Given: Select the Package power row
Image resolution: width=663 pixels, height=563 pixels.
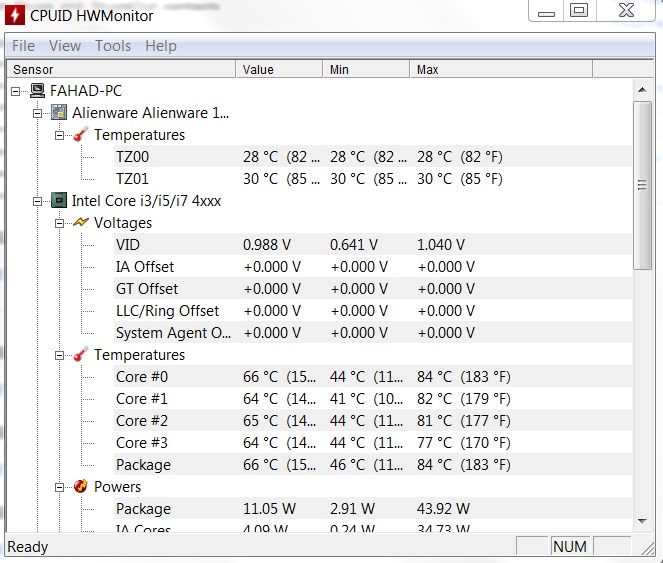Looking at the screenshot, I should 373,508.
